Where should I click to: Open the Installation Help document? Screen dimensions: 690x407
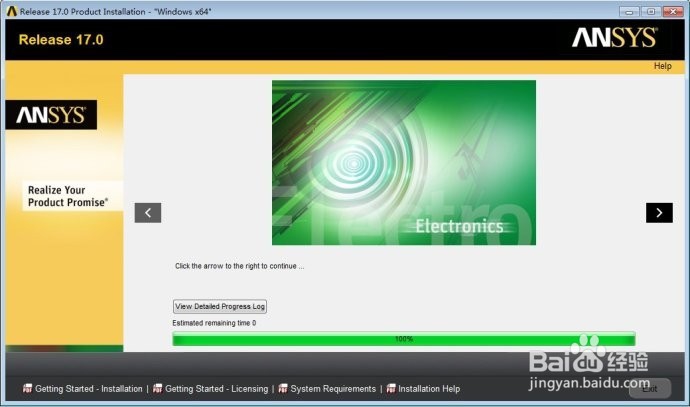[429, 389]
